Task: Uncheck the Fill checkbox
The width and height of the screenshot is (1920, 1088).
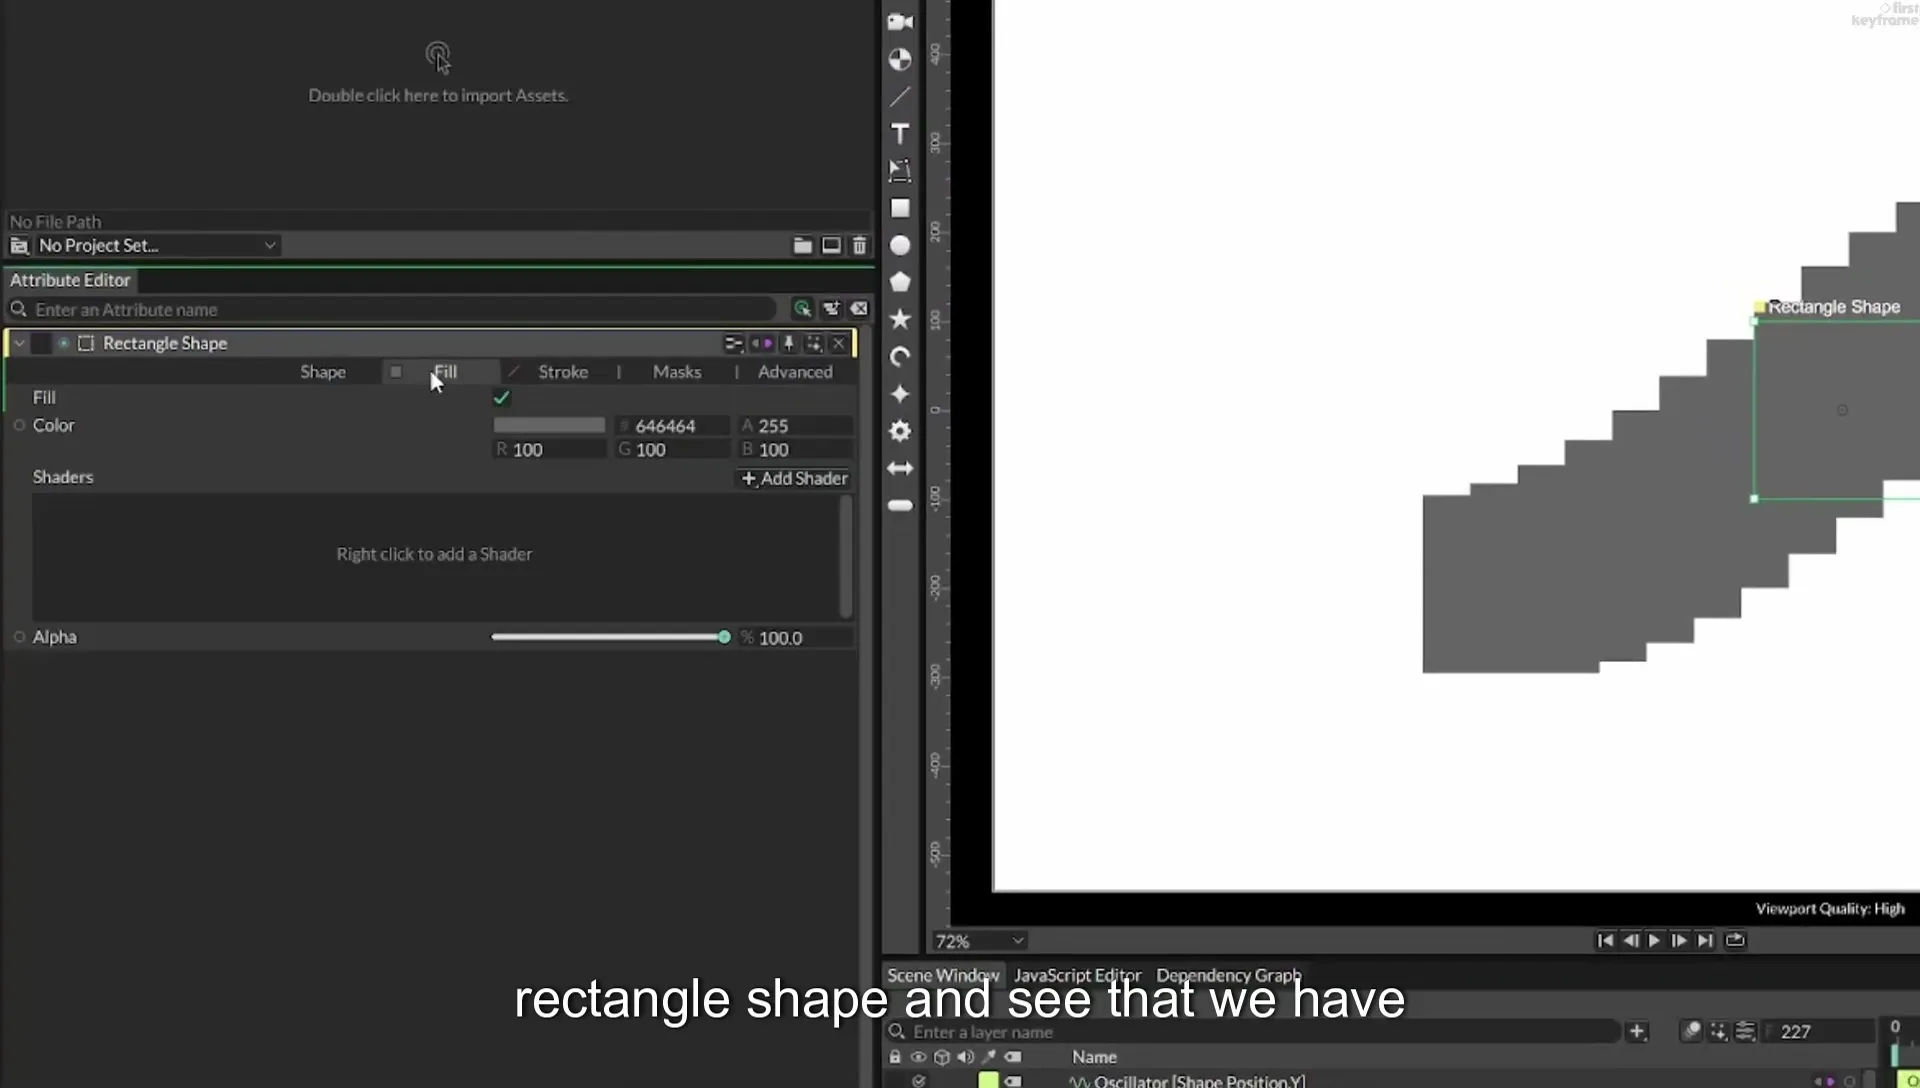Action: pos(502,398)
